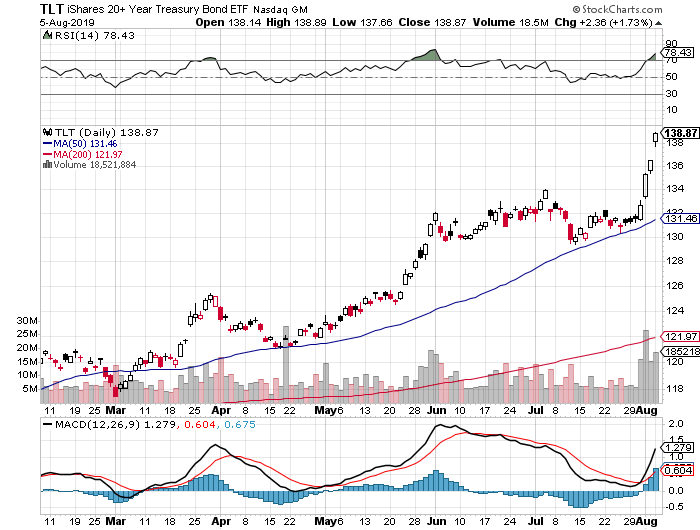700x530 pixels.
Task: Click the Volume 18,521,884 legend text
Action: (x=95, y=165)
